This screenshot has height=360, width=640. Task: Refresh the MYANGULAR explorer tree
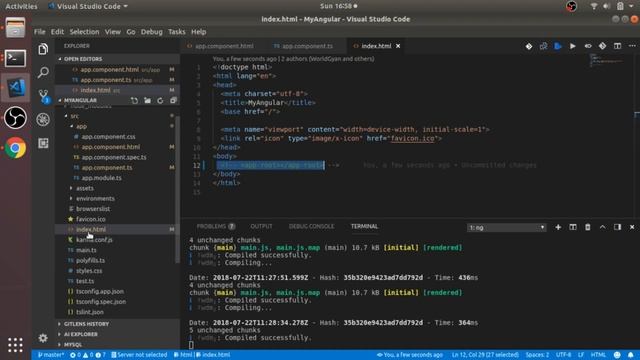[160, 100]
